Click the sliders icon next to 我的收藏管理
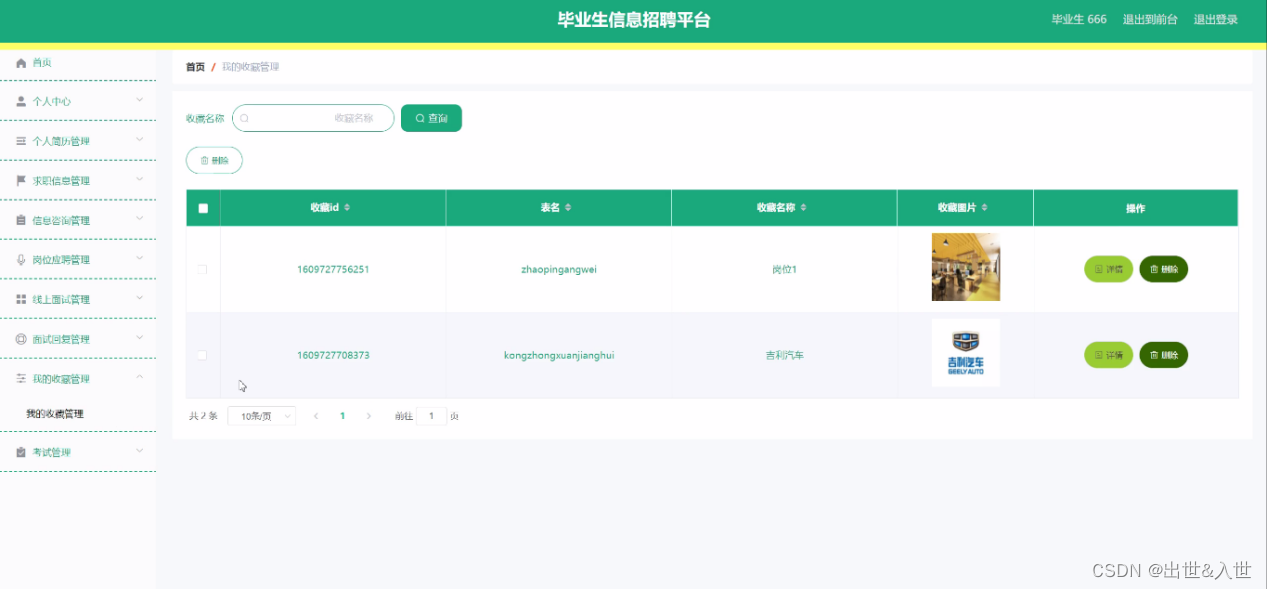 point(21,379)
